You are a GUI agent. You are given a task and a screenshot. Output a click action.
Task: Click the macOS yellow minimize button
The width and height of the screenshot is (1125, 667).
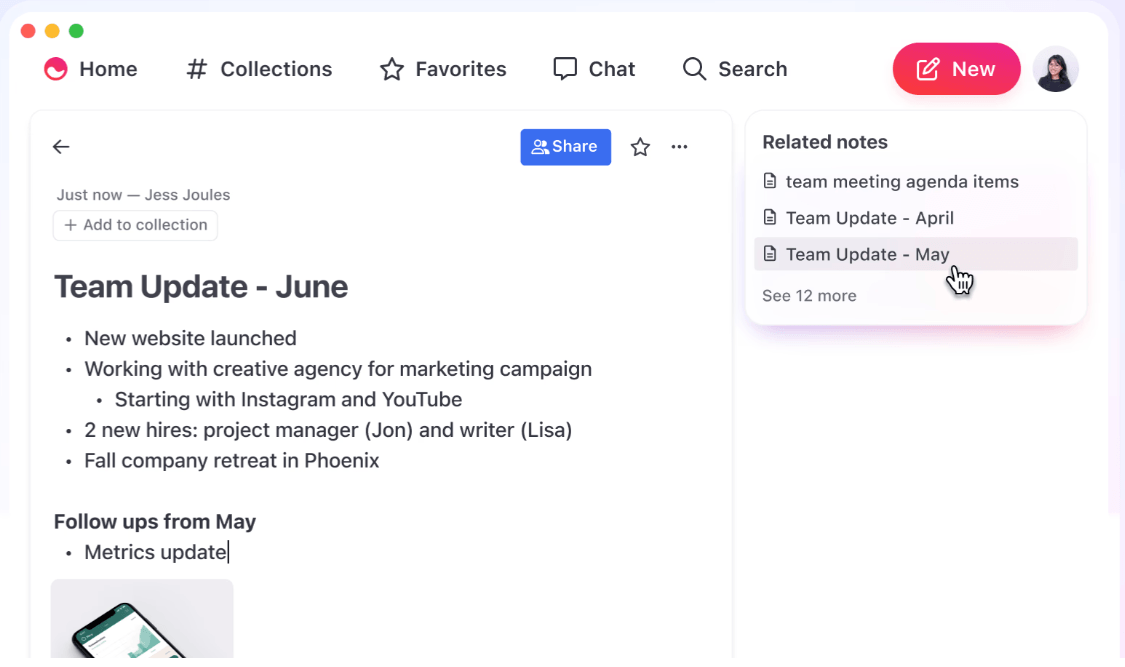[x=52, y=31]
